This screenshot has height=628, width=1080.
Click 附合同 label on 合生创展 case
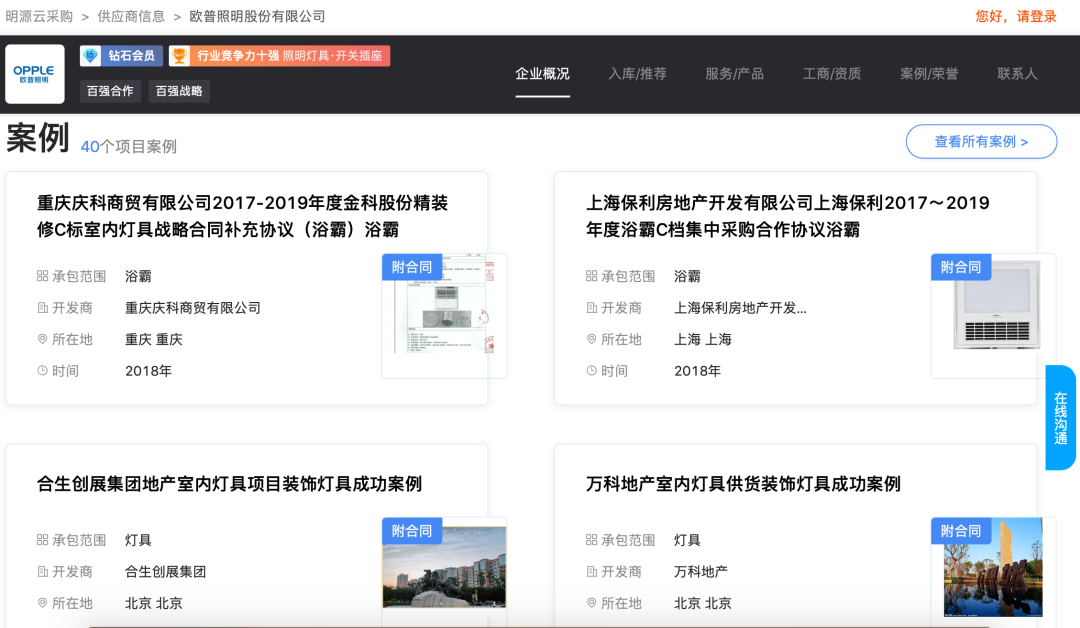[412, 531]
